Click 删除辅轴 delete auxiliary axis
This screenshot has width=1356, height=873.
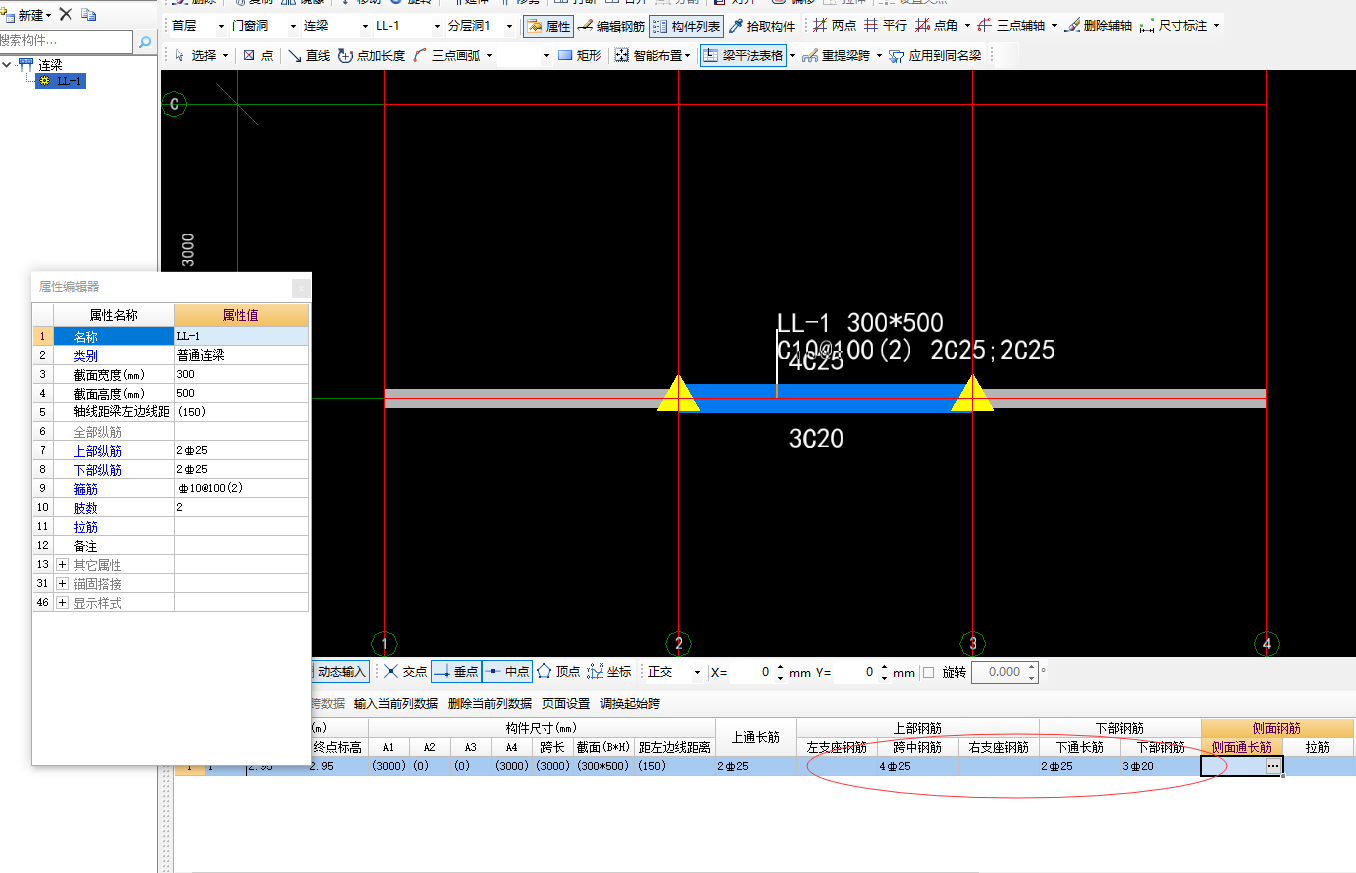1098,26
